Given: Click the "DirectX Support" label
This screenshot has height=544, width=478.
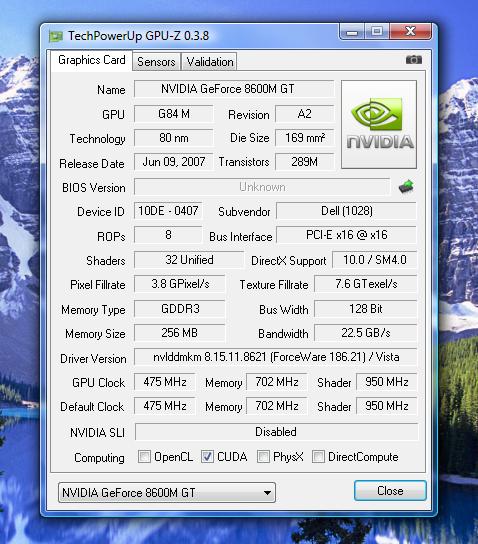Looking at the screenshot, I should [x=289, y=261].
